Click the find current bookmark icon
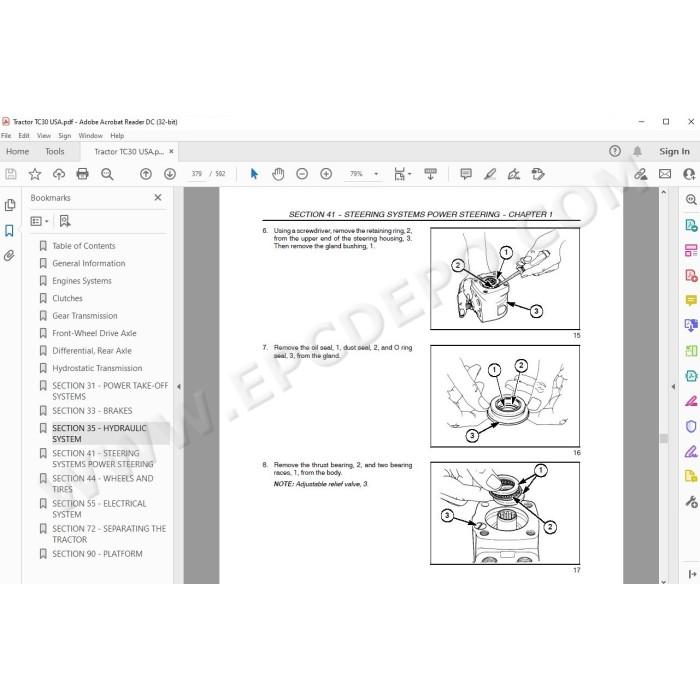 point(65,221)
